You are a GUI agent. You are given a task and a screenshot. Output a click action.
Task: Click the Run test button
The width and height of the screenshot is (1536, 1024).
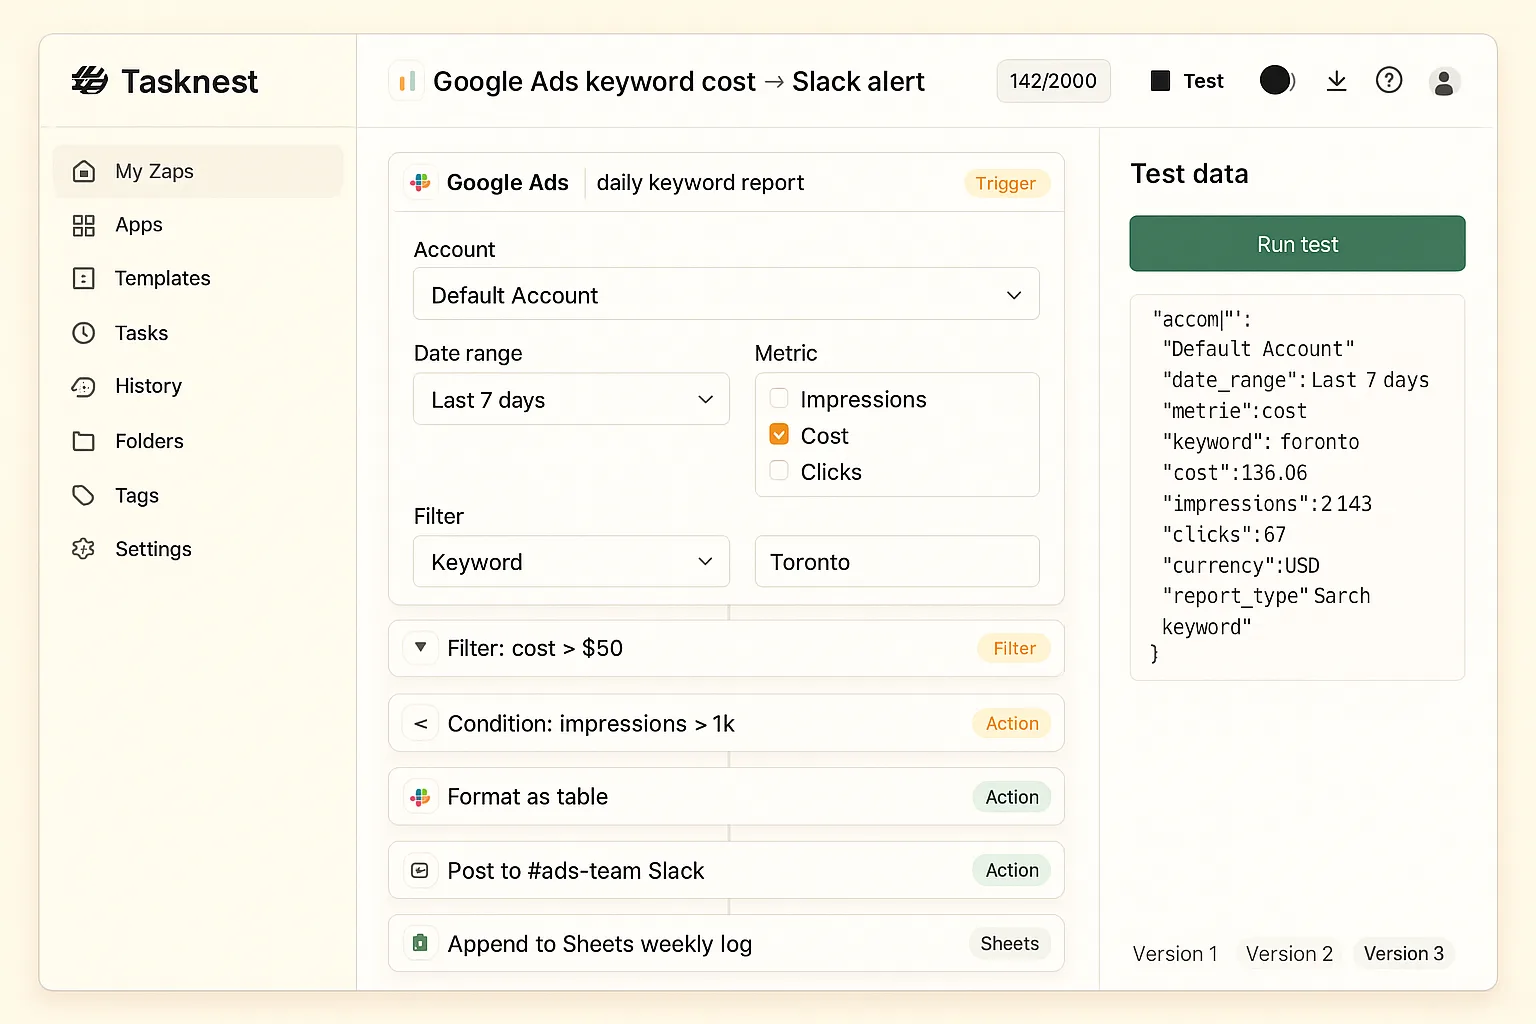point(1297,244)
